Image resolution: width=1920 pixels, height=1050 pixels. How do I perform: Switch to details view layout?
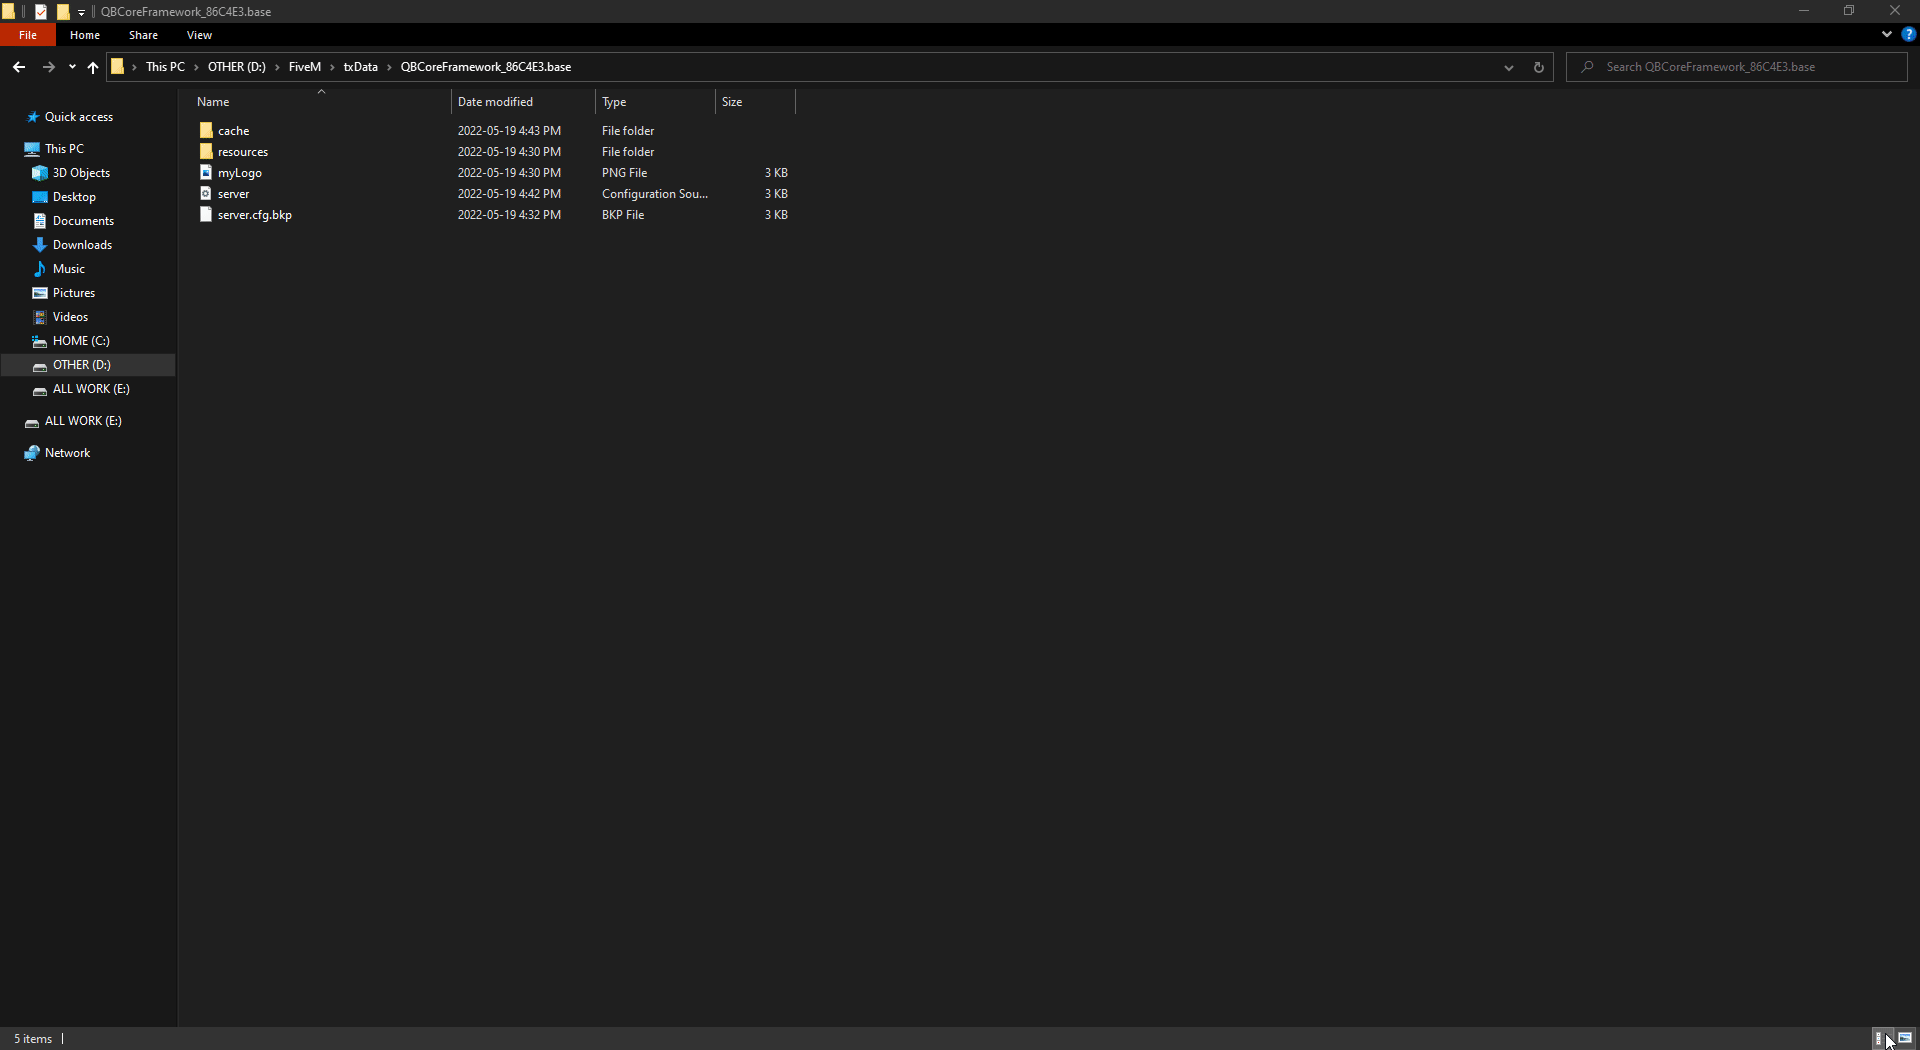click(1879, 1038)
